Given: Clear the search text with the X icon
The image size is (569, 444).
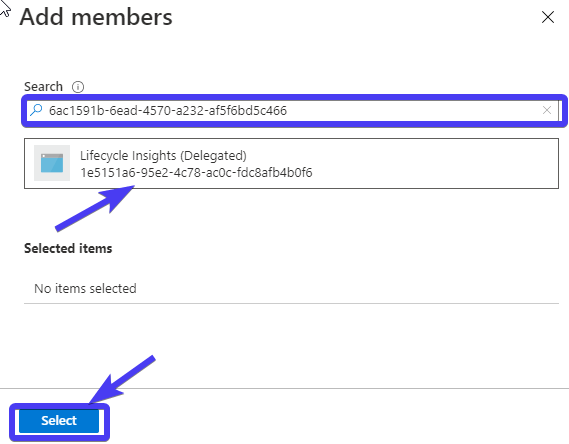Looking at the screenshot, I should click(x=547, y=110).
